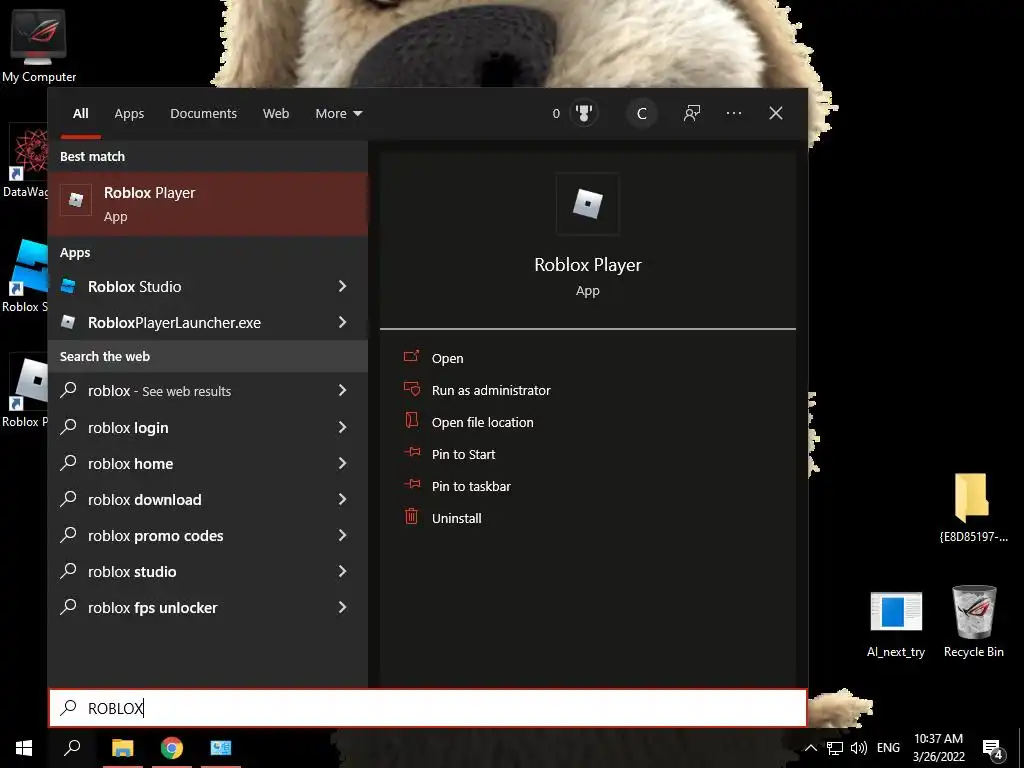Expand the roblox fps unlocker suggestion arrow
Screen dimensions: 1024x768
tap(342, 607)
